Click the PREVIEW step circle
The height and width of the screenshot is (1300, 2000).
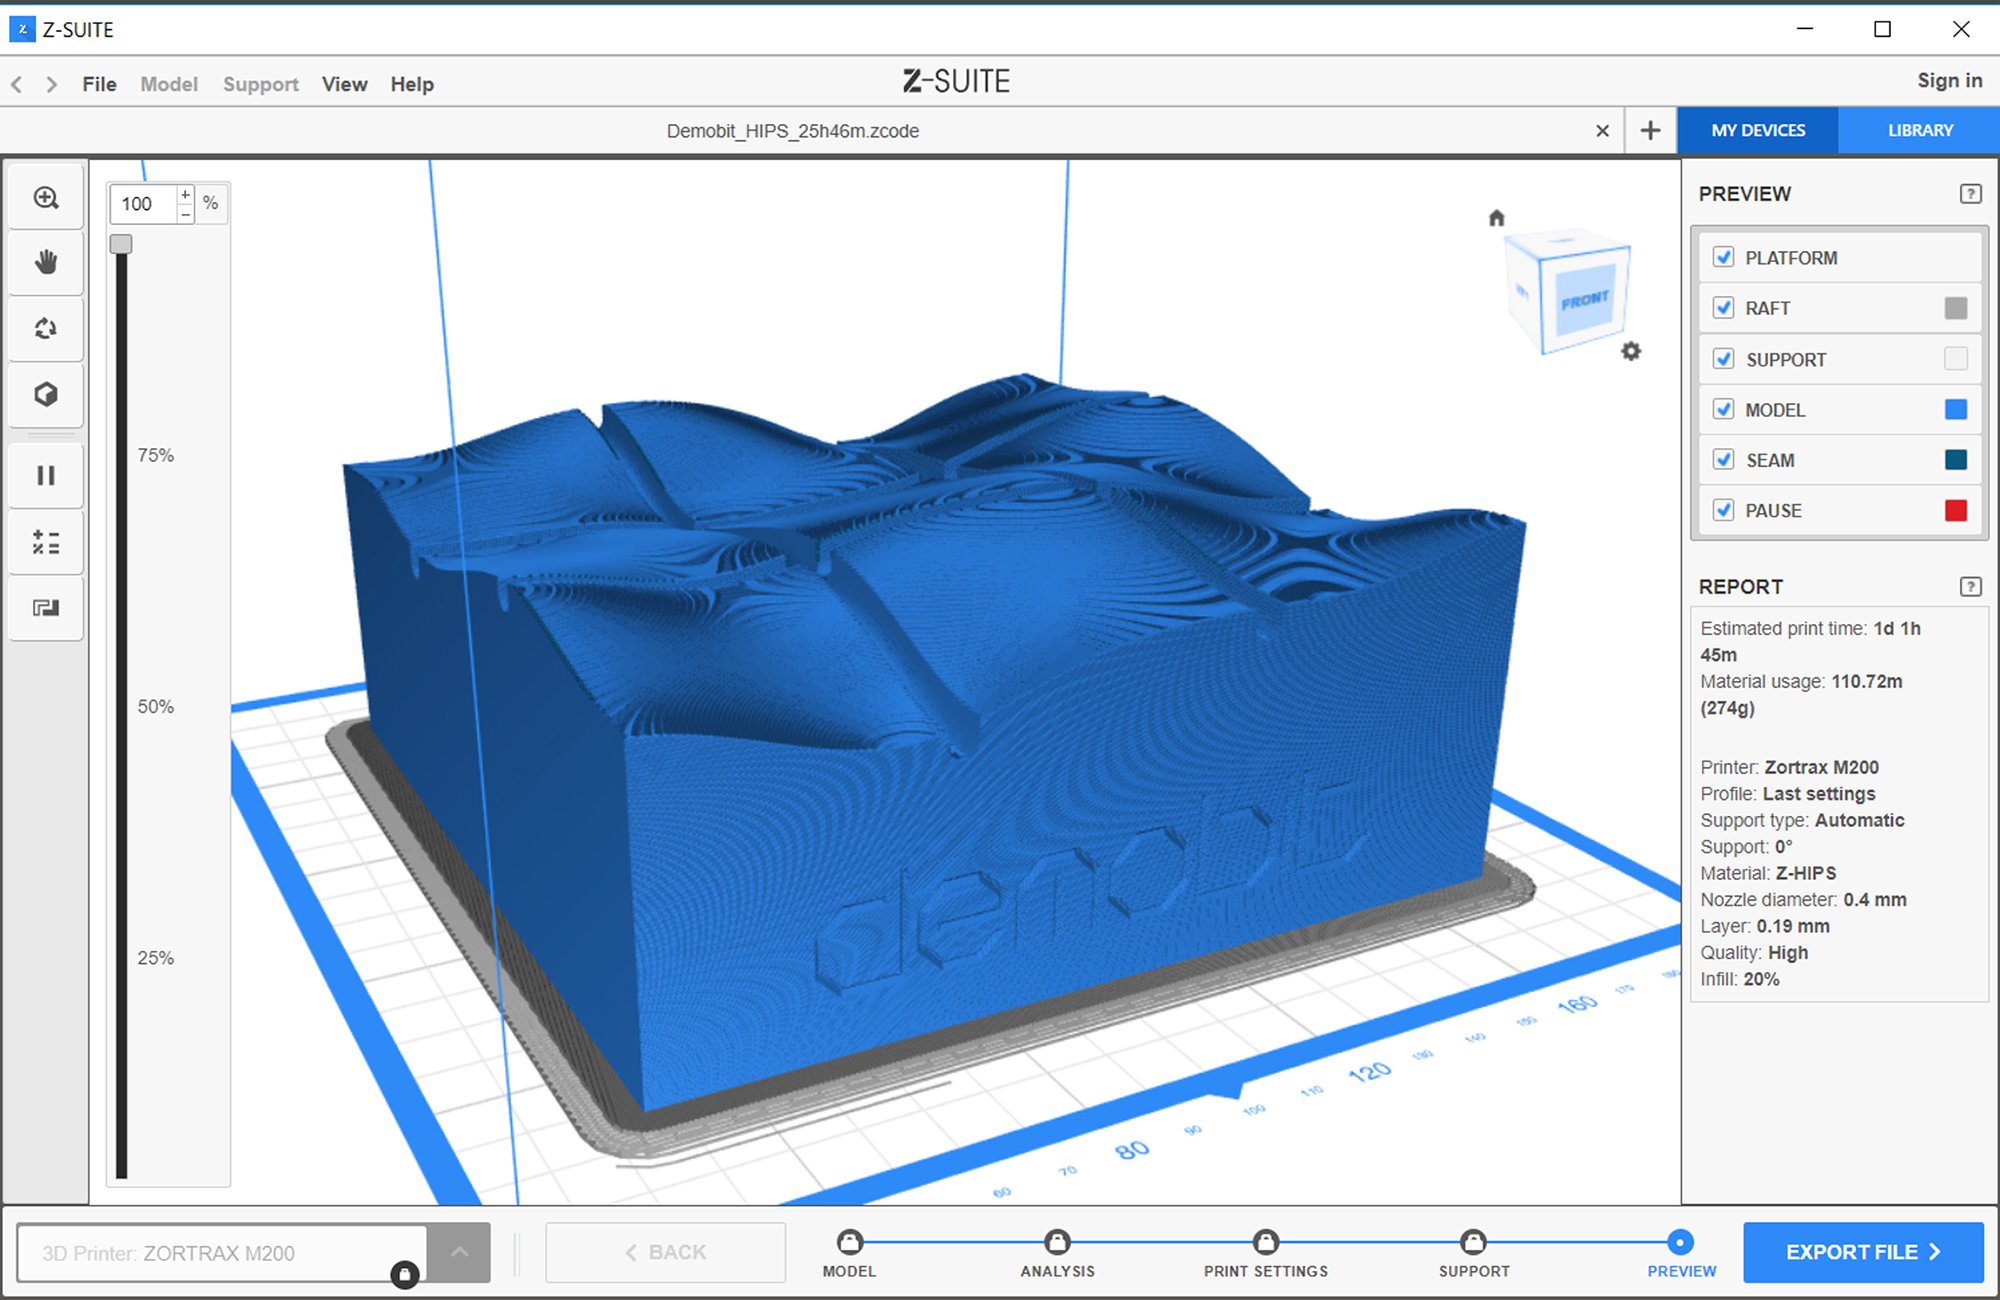click(1681, 1242)
